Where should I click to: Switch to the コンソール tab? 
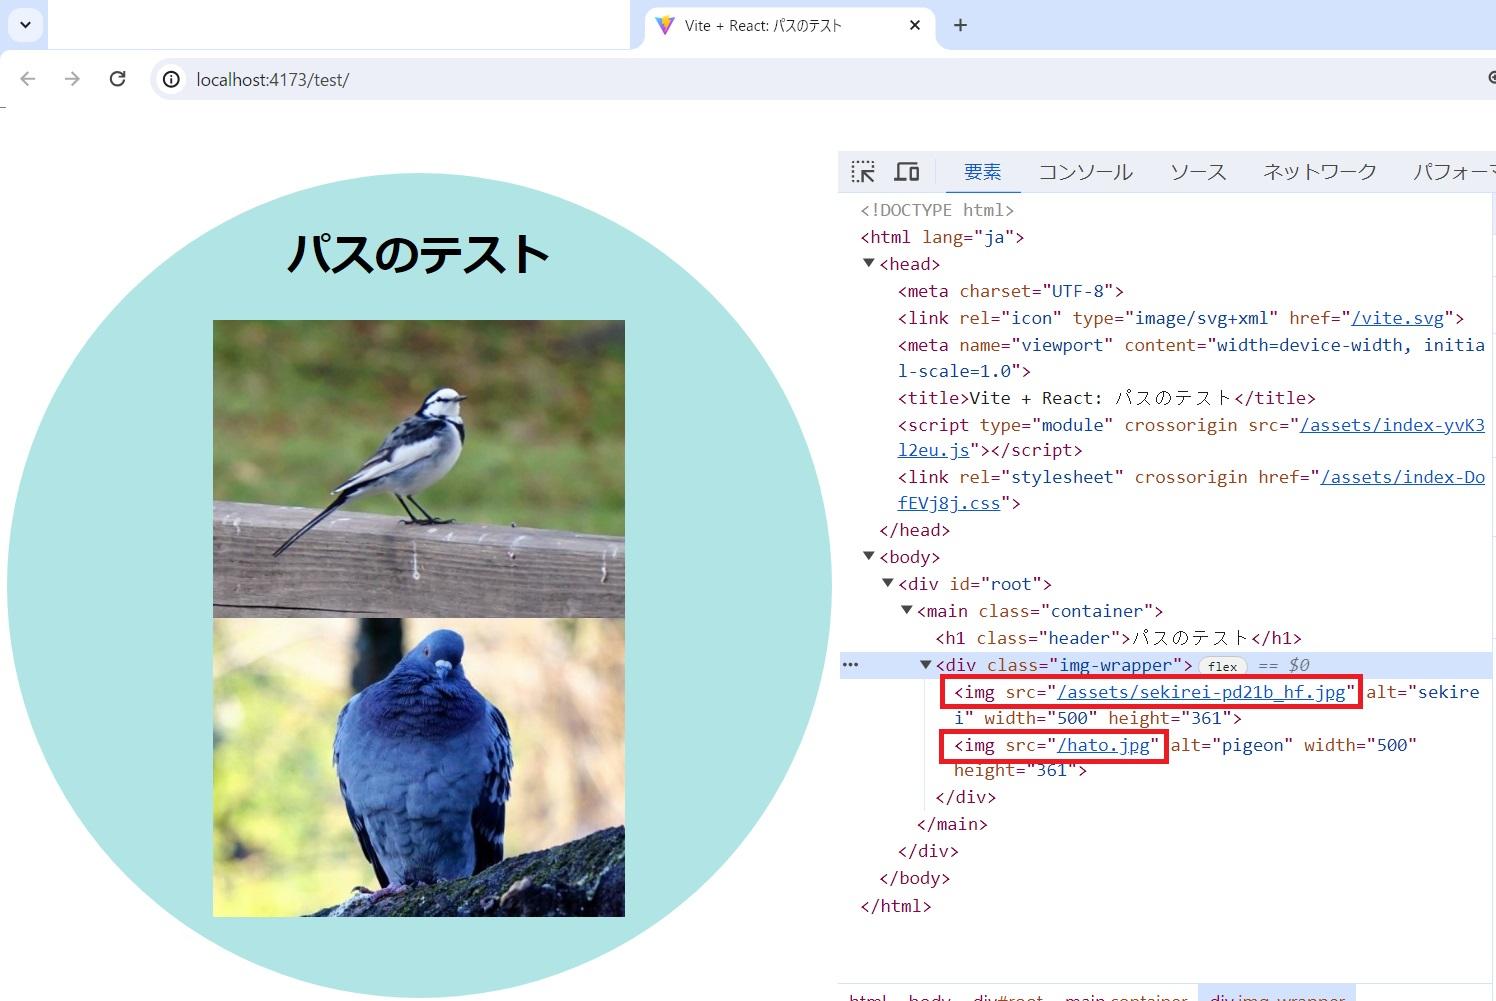point(1085,172)
